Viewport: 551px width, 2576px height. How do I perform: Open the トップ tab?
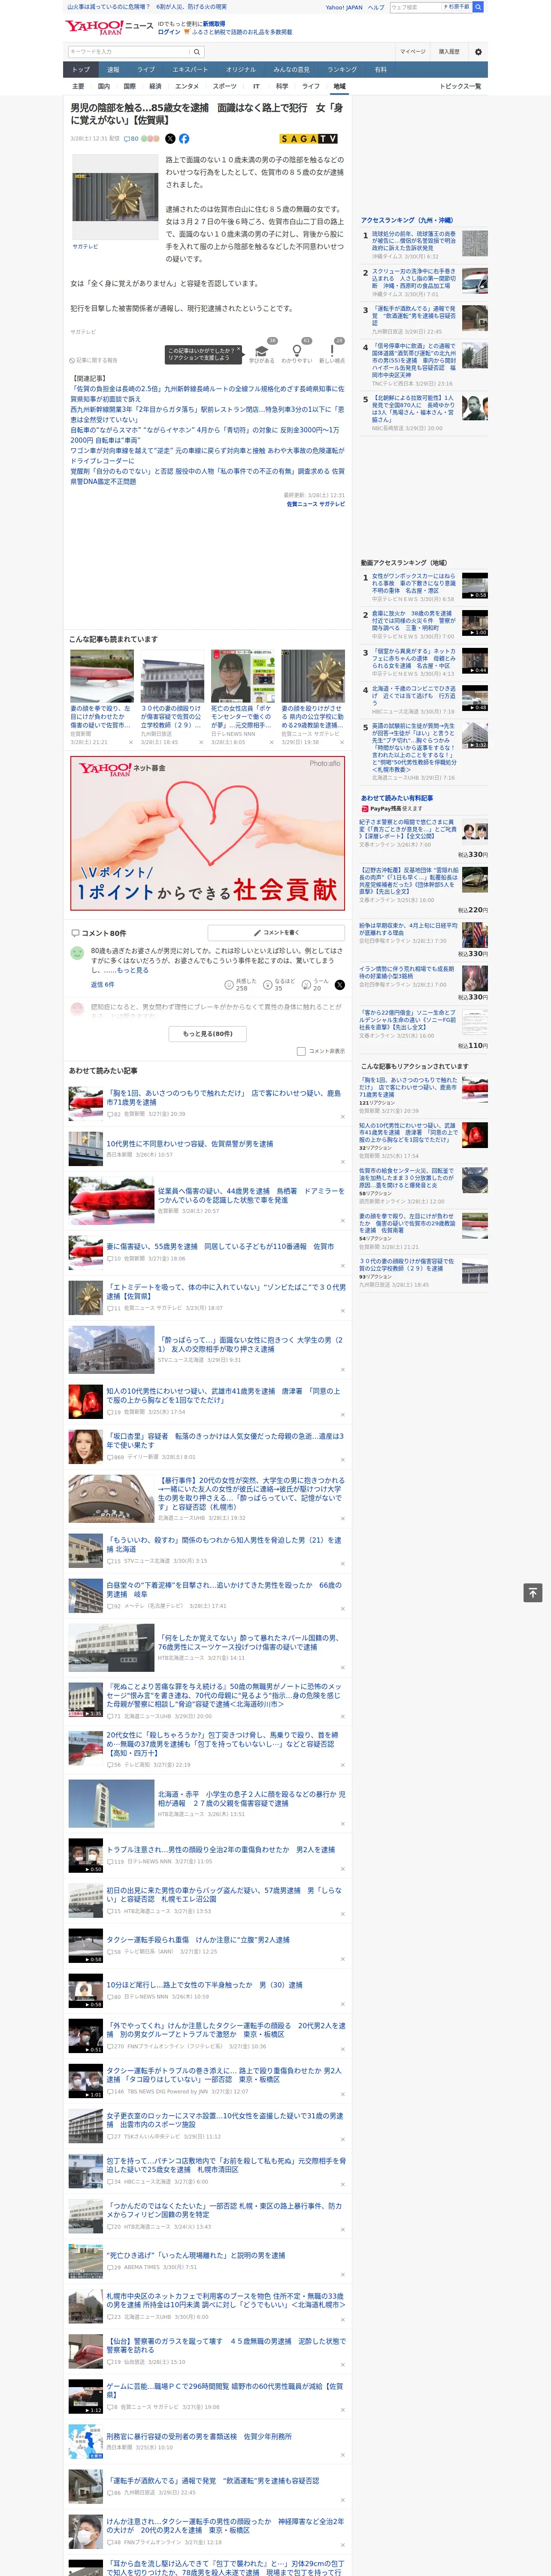pos(81,70)
